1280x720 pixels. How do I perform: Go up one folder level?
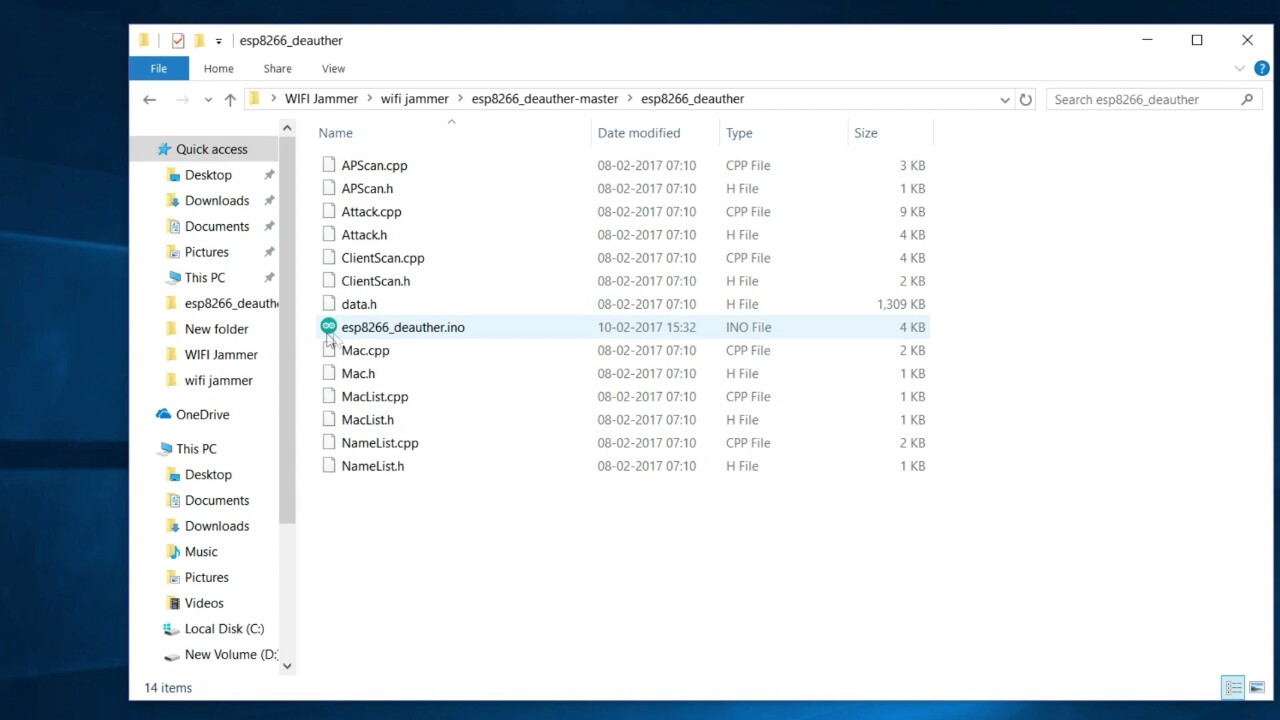tap(230, 99)
